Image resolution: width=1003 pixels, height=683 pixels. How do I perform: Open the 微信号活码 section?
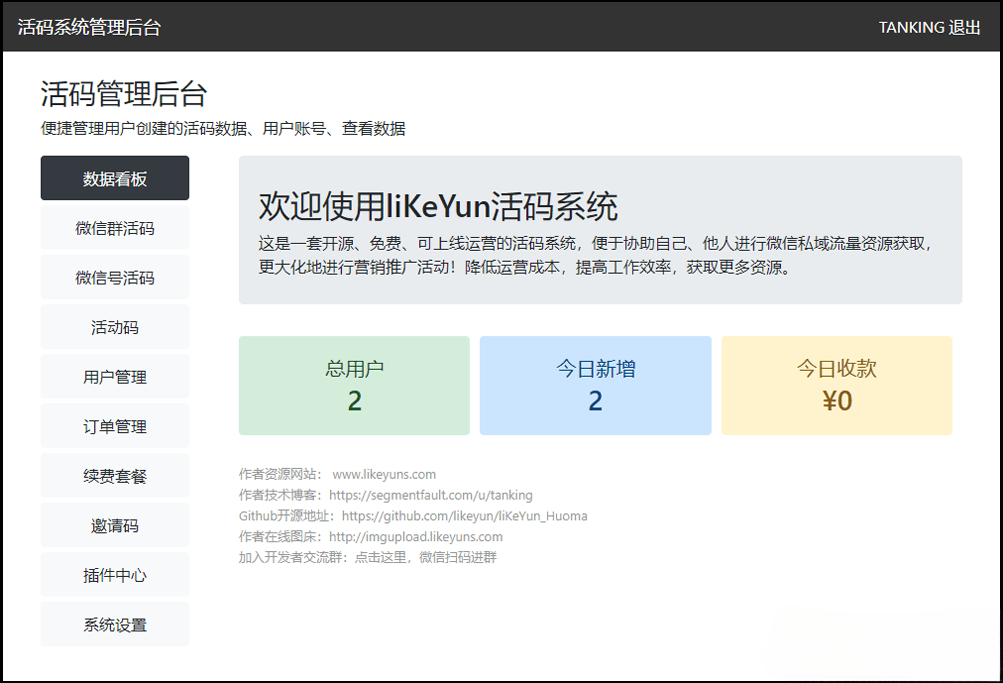click(x=114, y=277)
